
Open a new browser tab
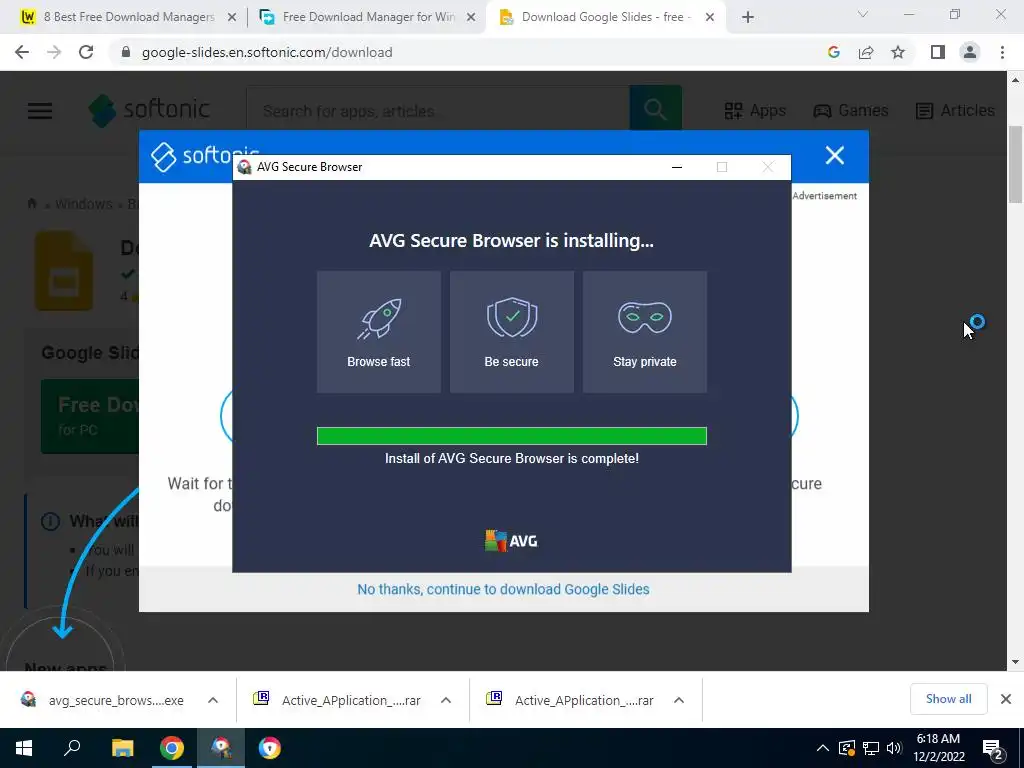coord(748,18)
